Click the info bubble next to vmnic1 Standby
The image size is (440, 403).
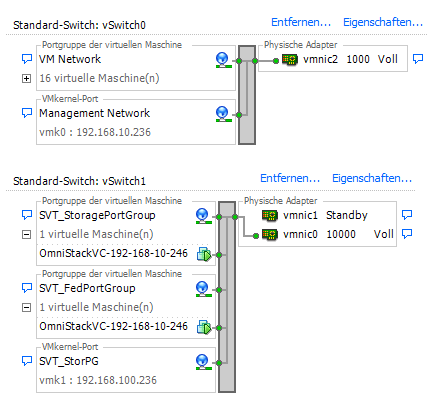tap(407, 215)
